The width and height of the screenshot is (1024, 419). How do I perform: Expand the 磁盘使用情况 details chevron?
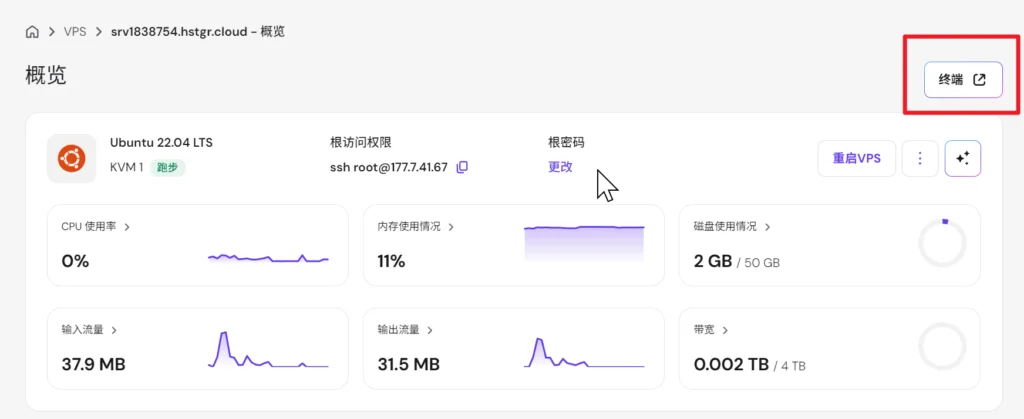pyautogui.click(x=767, y=227)
